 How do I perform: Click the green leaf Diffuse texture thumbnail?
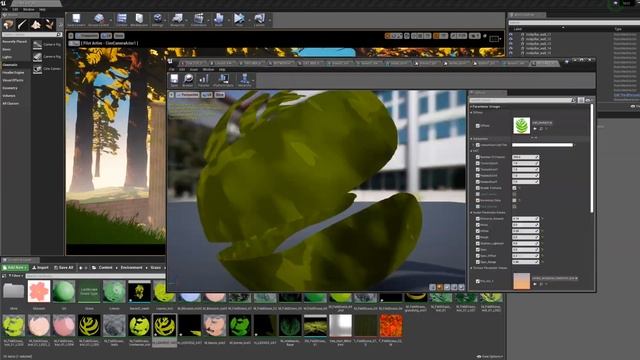point(521,126)
